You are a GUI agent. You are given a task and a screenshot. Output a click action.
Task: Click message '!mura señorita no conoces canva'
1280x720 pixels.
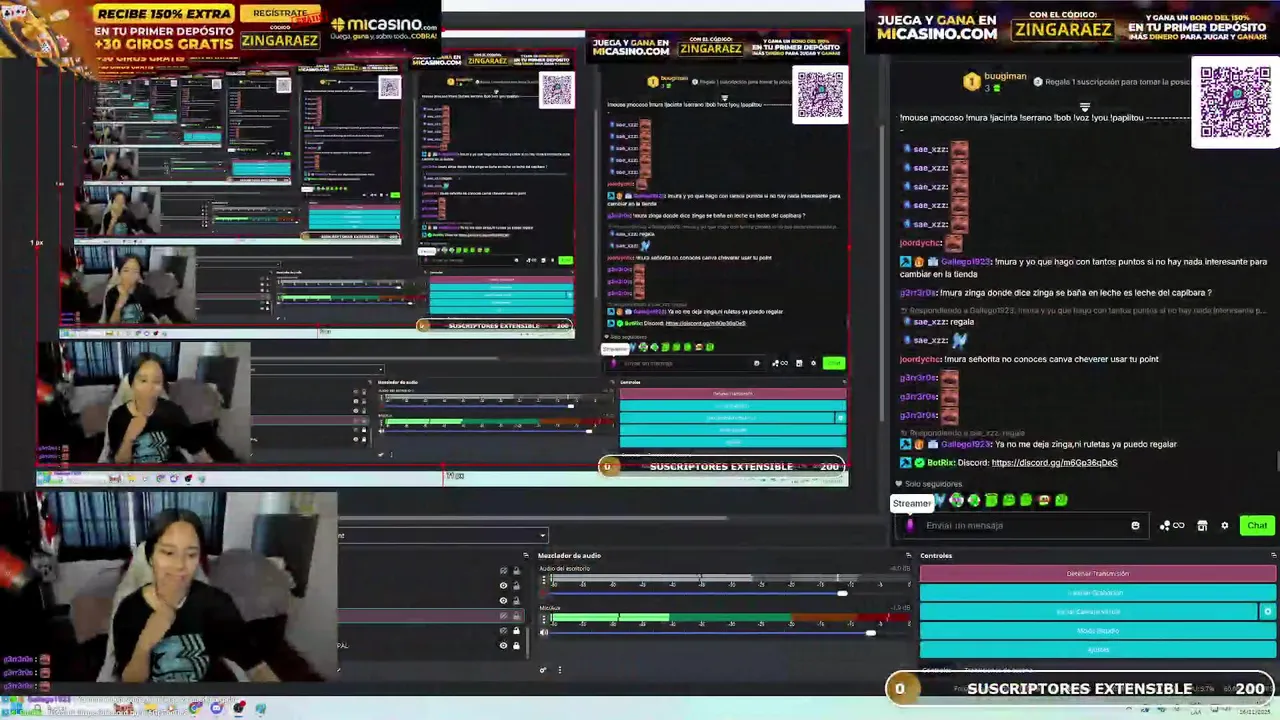coord(1050,359)
